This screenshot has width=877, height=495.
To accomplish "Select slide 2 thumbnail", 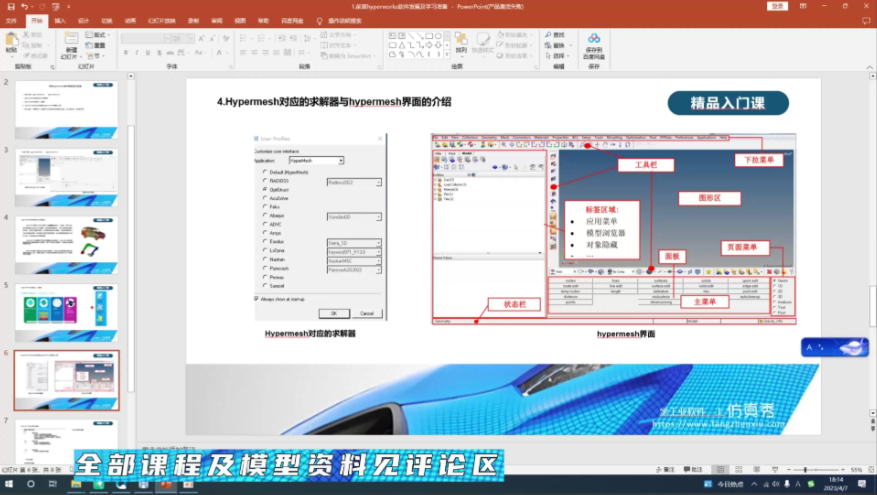I will coord(67,110).
